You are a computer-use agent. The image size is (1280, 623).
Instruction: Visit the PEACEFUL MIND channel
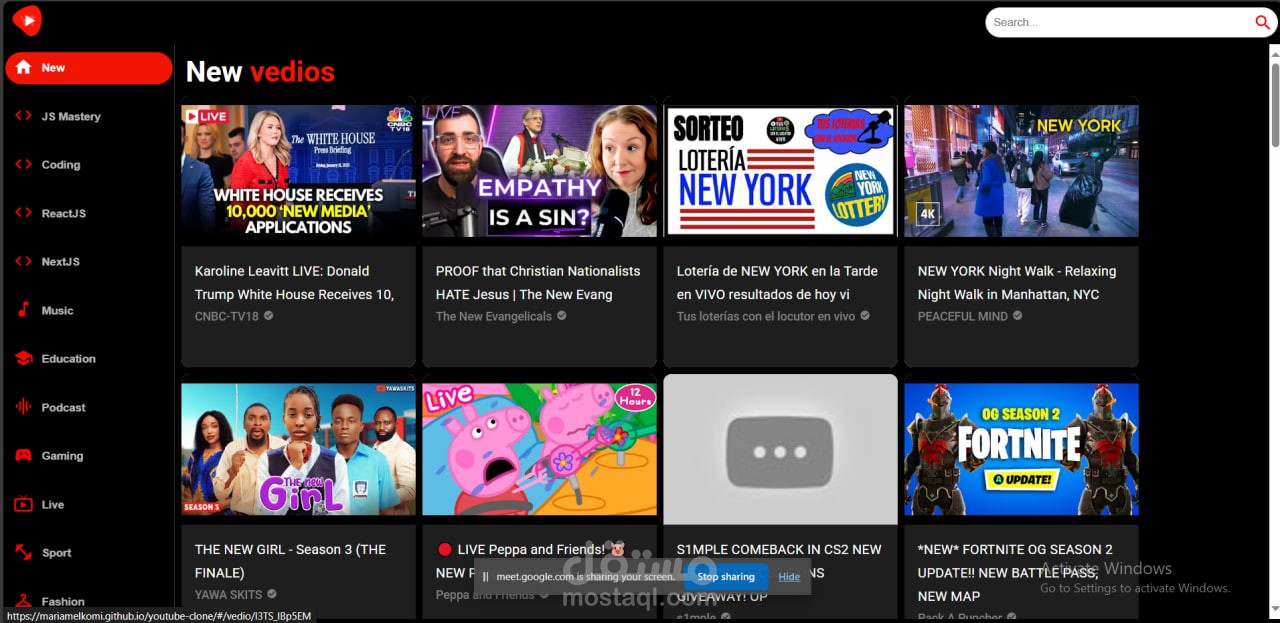(963, 316)
